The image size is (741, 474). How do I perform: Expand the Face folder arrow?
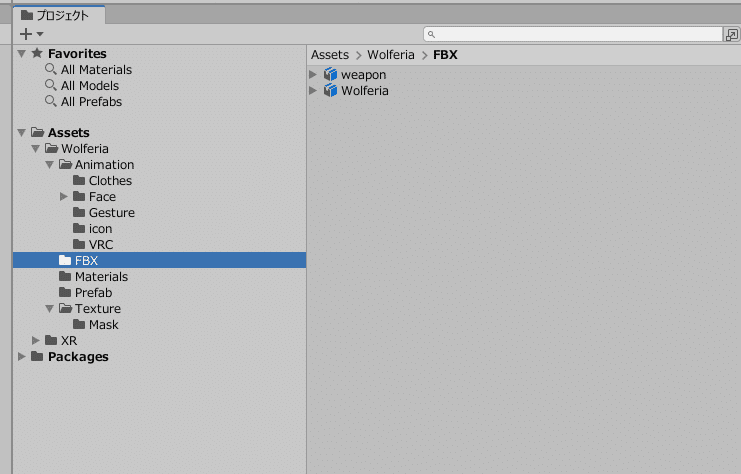coord(64,197)
